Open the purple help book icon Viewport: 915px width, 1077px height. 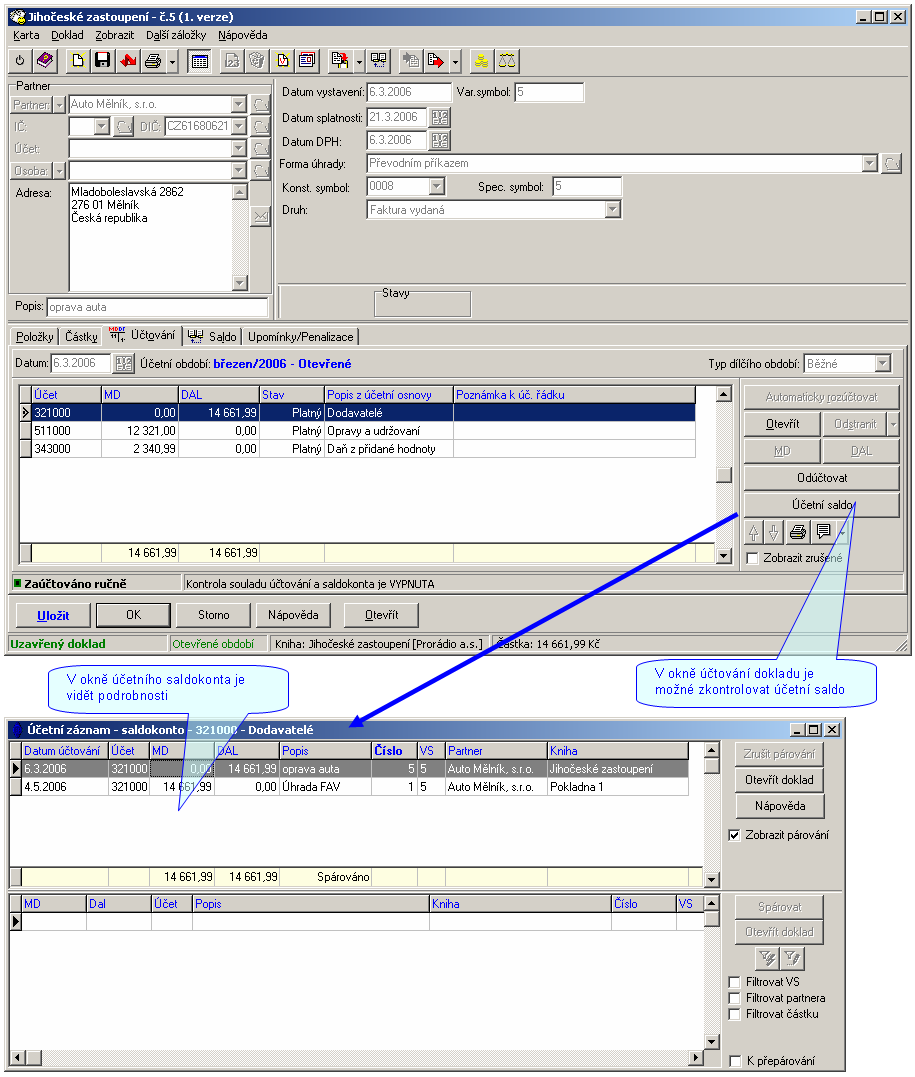pyautogui.click(x=45, y=61)
